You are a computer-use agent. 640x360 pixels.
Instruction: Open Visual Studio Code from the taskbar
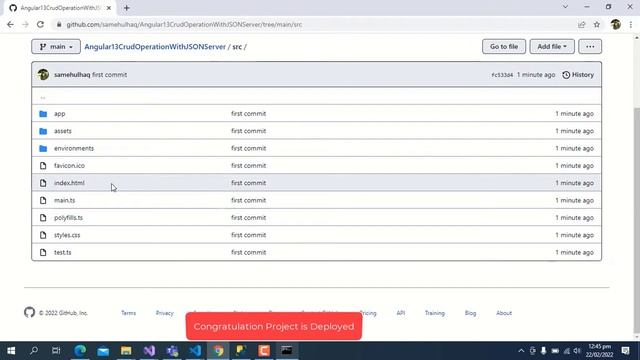[x=195, y=351]
